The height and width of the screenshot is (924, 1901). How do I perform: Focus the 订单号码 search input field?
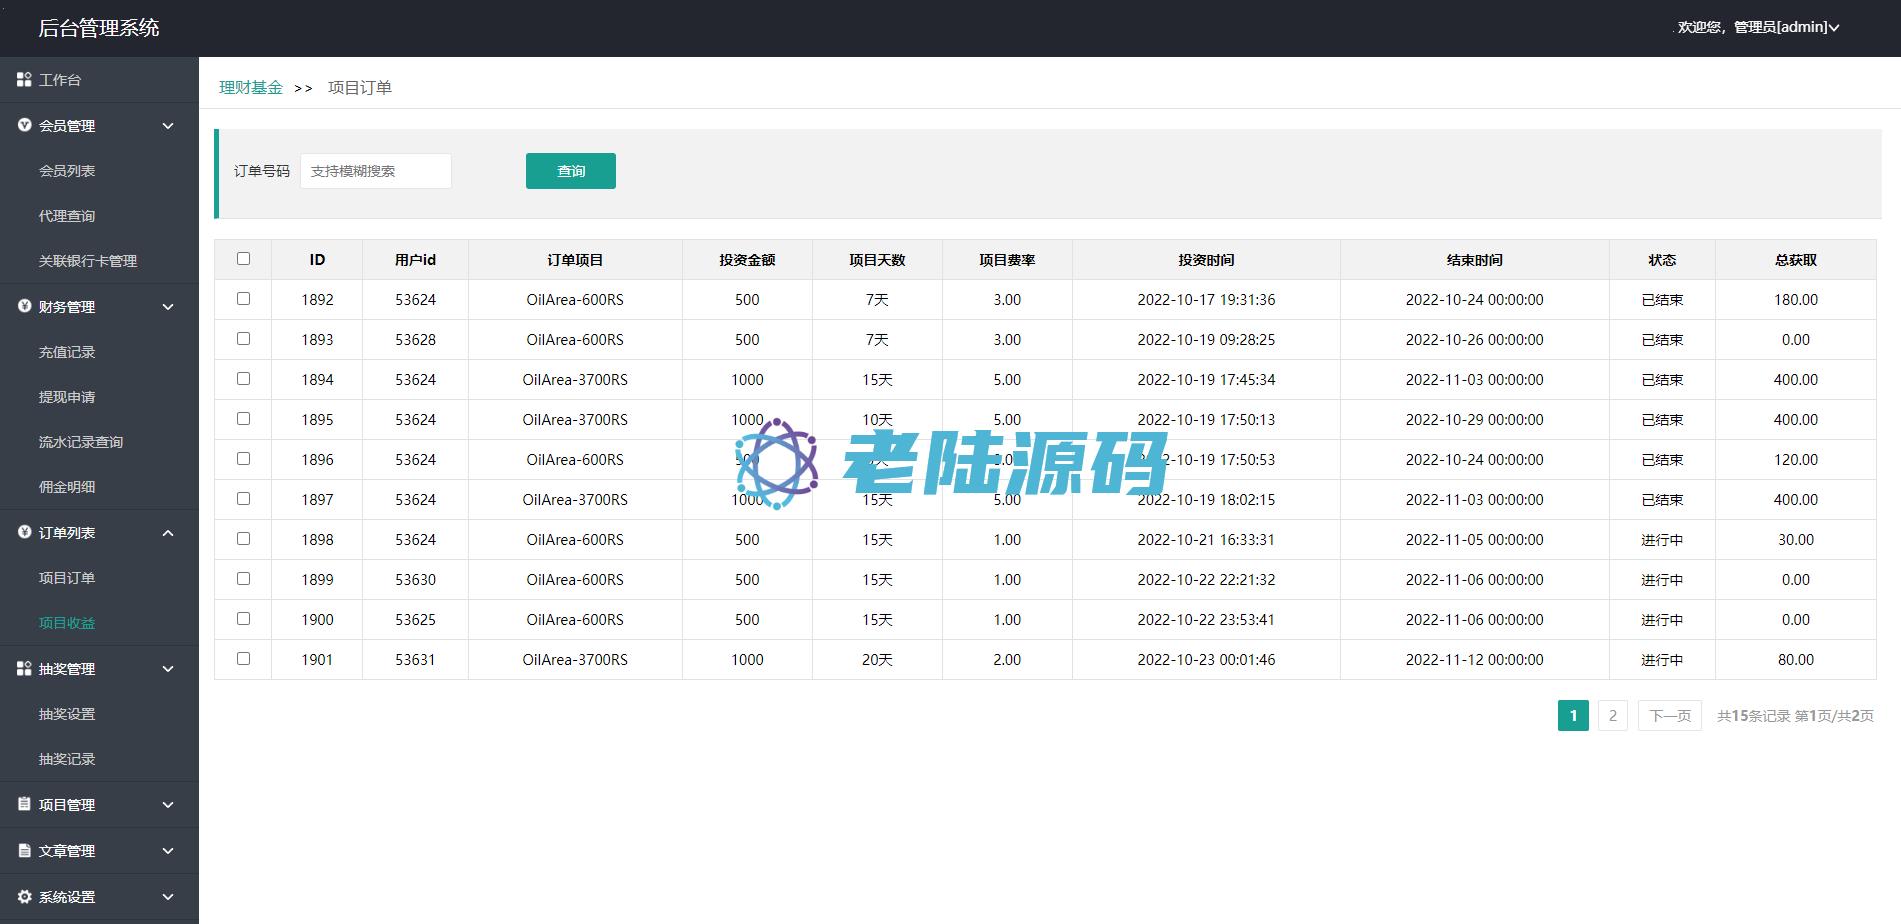tap(376, 171)
